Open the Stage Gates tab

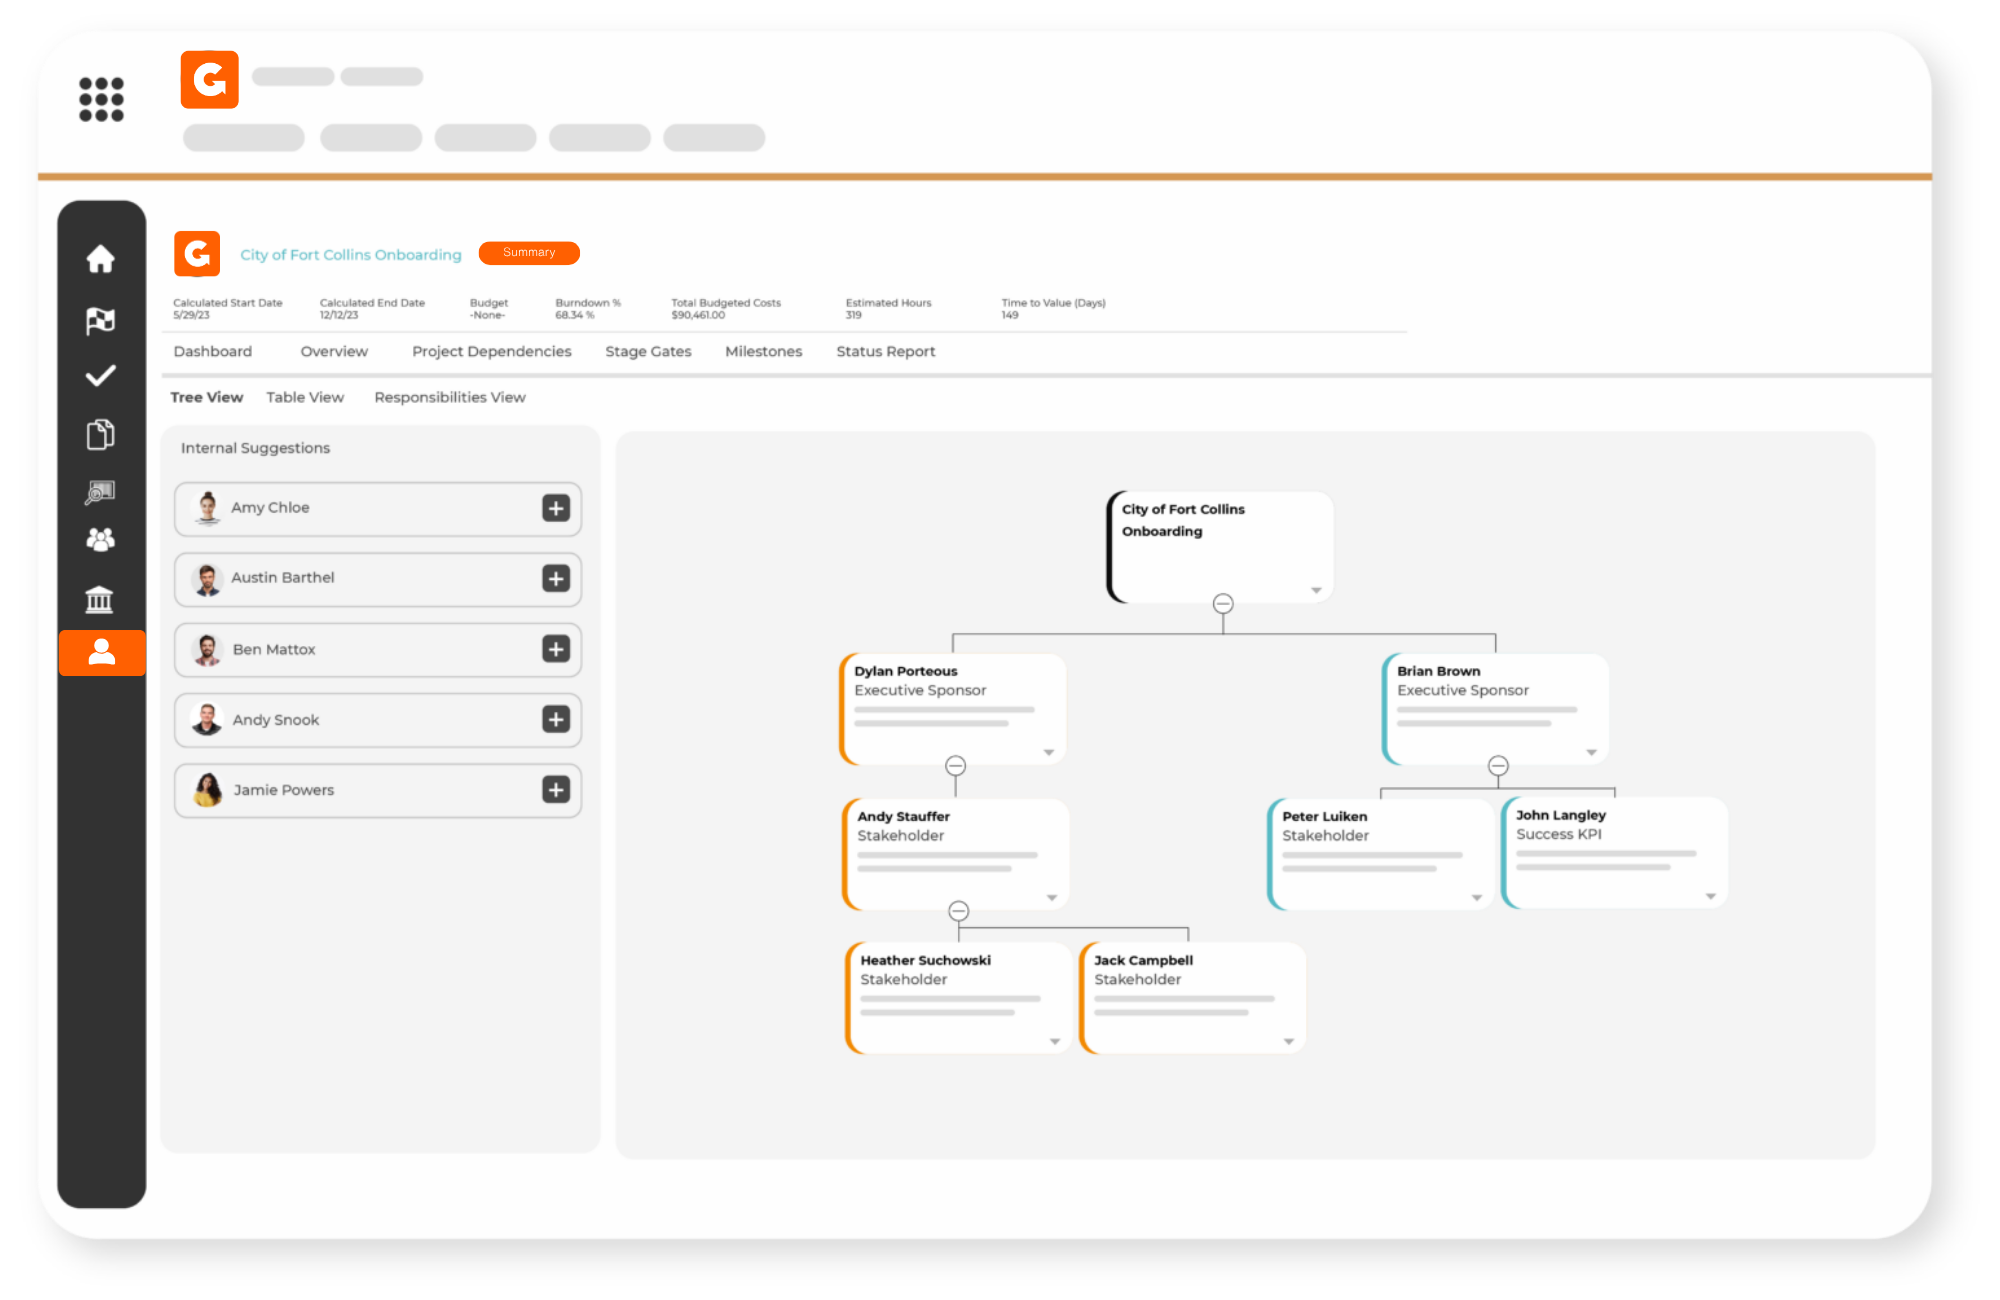[x=648, y=351]
